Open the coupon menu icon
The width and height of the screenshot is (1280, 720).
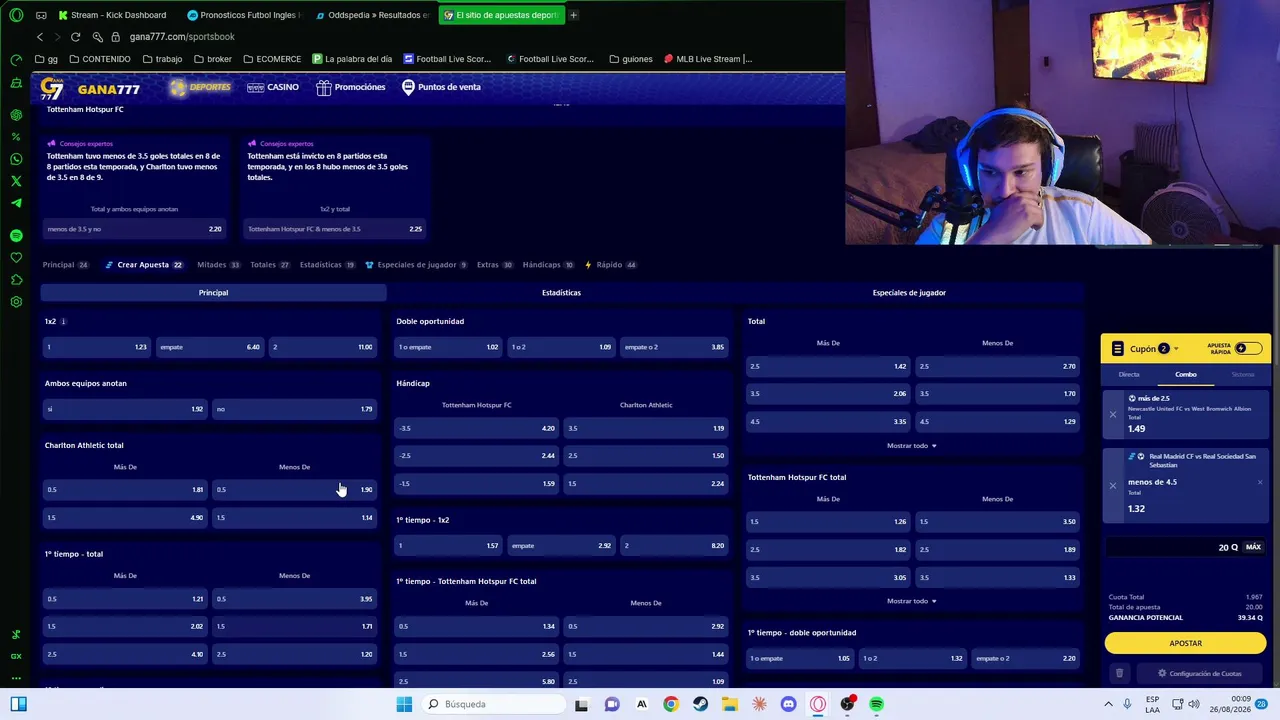[1117, 349]
